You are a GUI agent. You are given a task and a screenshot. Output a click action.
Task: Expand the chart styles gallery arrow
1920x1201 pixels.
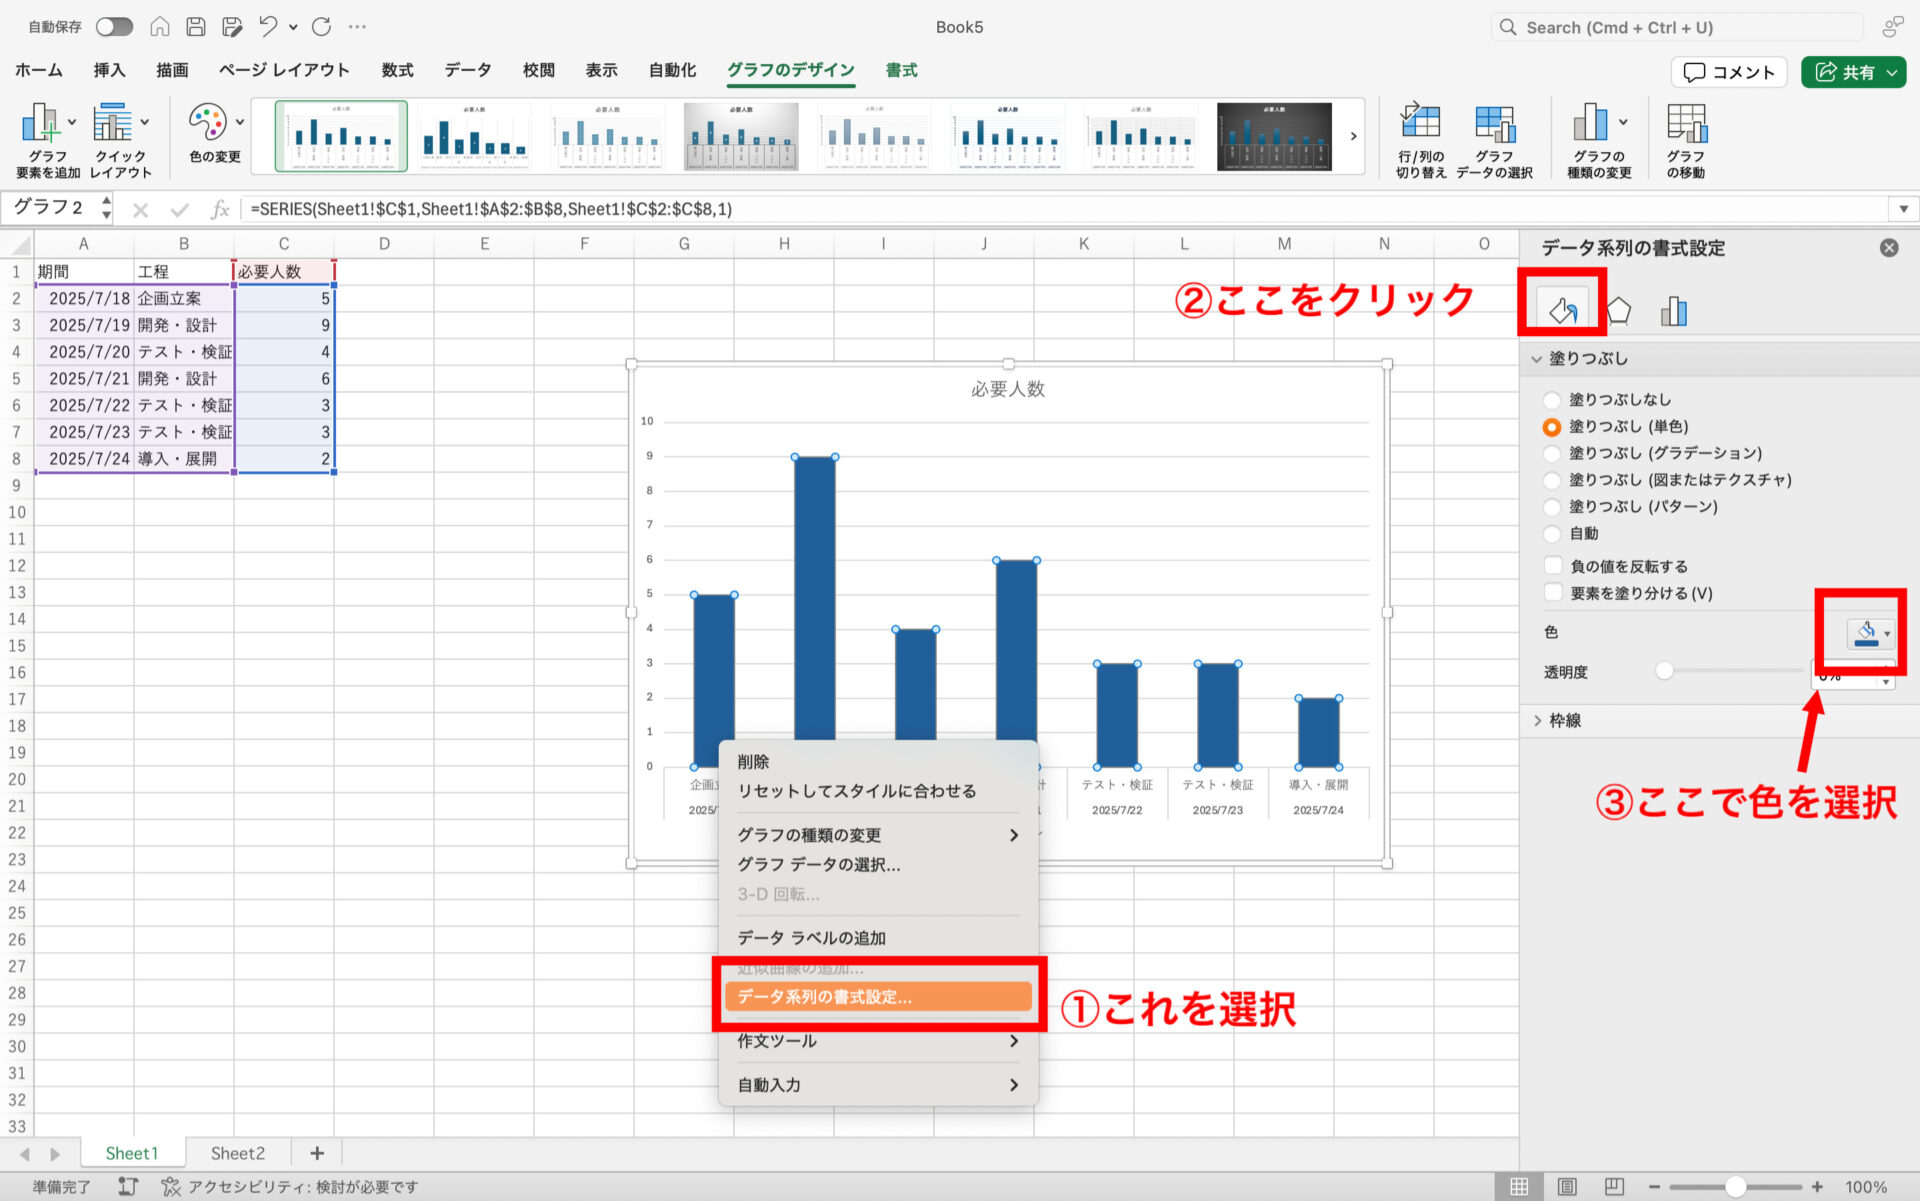point(1353,136)
